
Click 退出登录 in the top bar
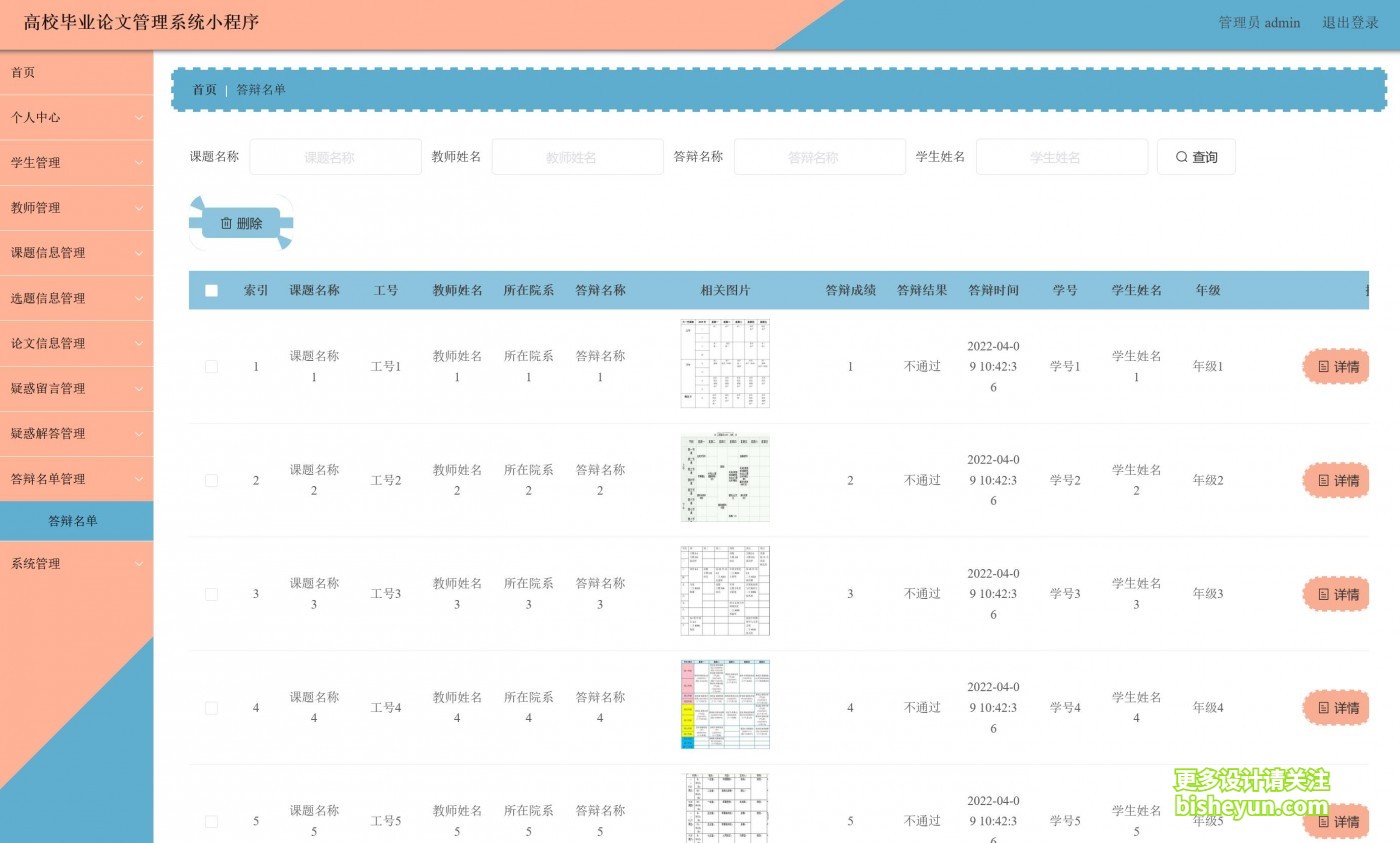(1351, 23)
